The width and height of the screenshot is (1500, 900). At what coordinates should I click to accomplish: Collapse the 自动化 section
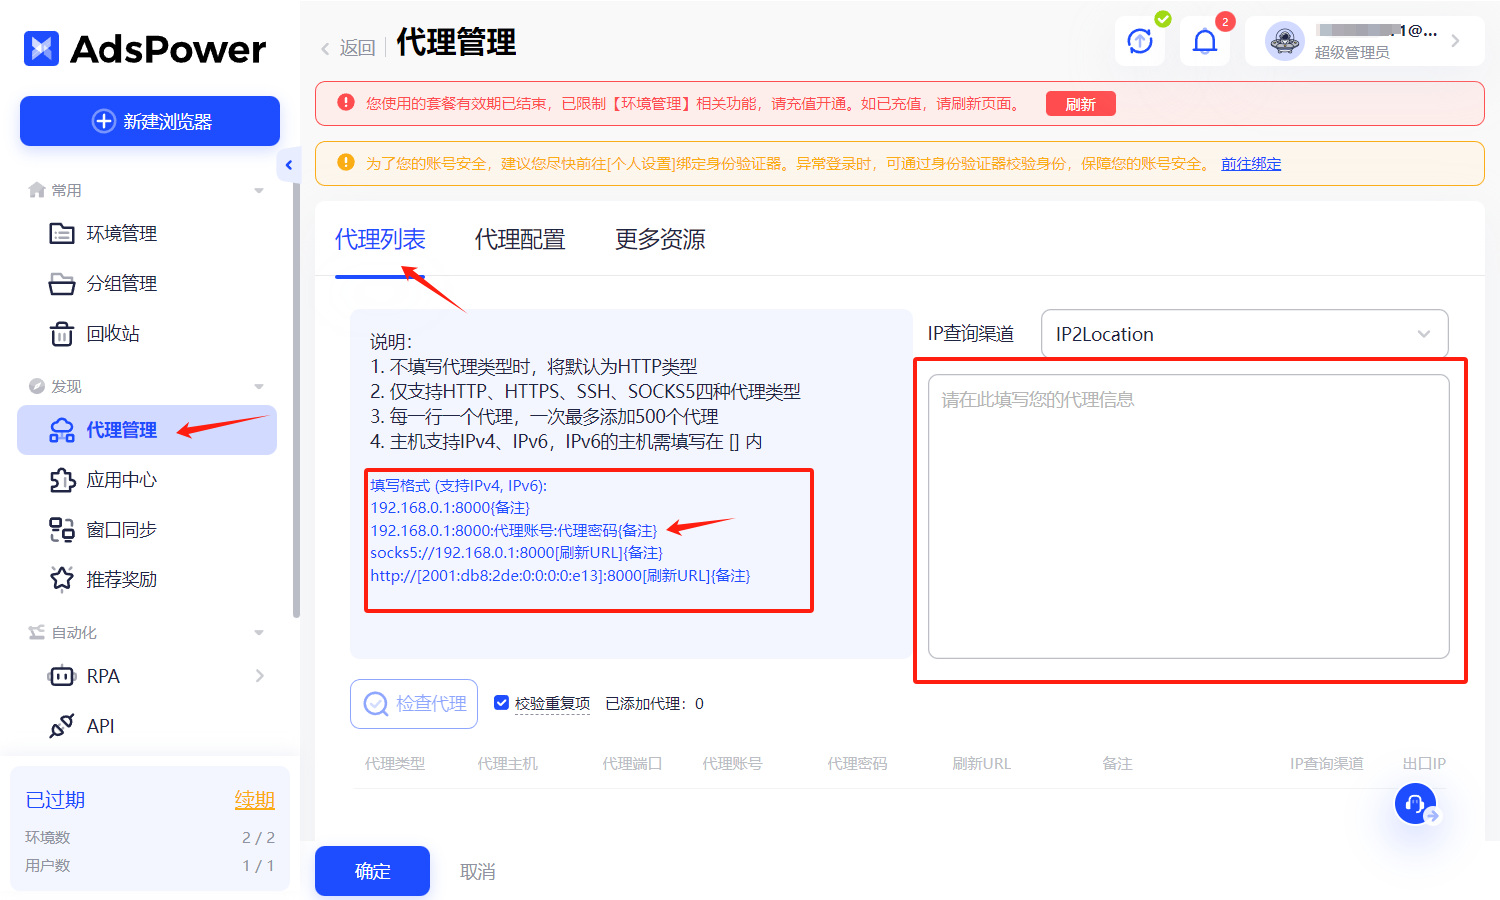click(x=259, y=632)
